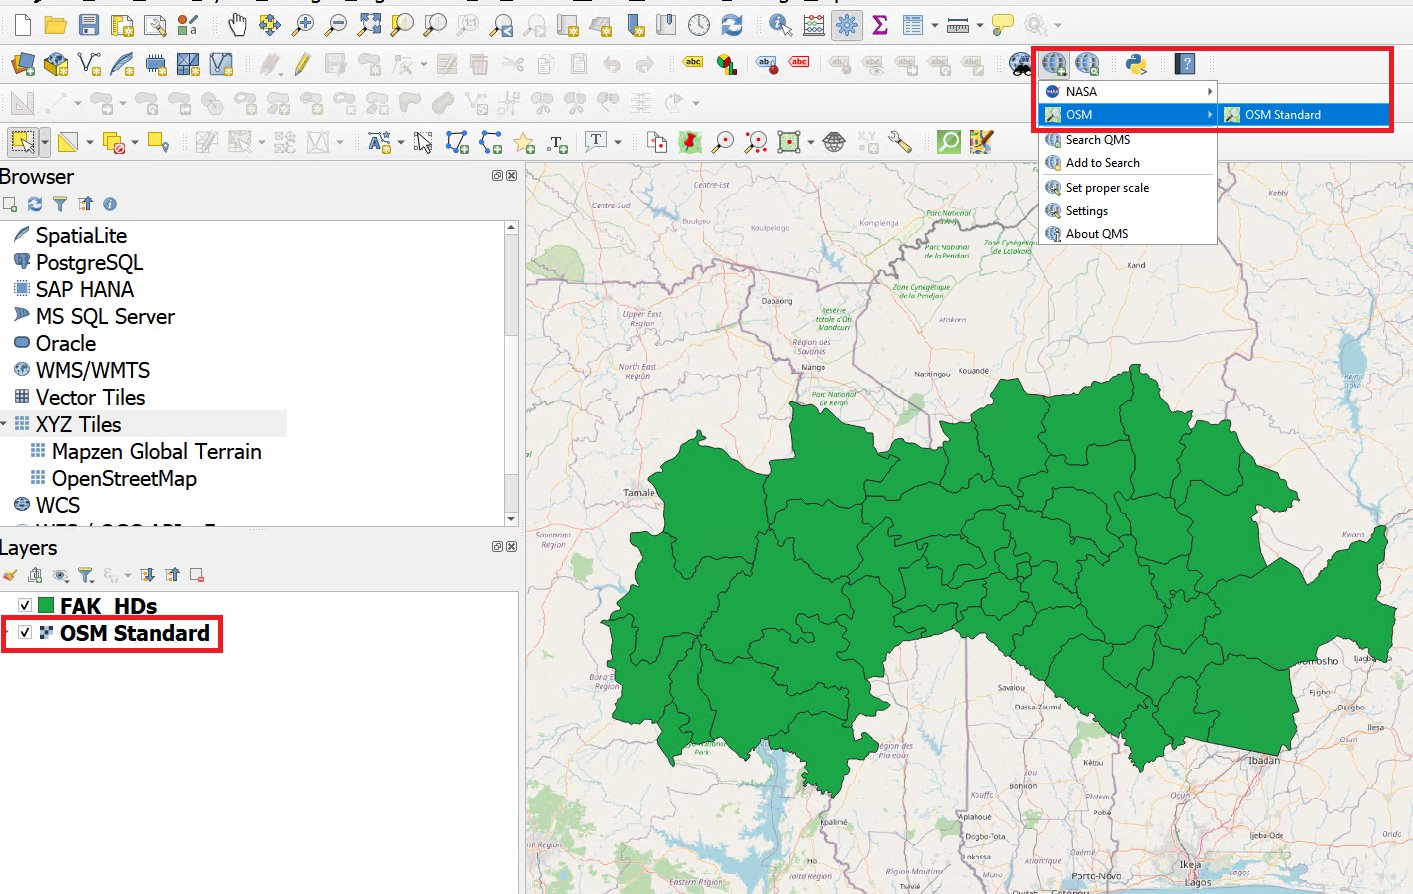Open the NASA menu item
This screenshot has height=894, width=1413.
[x=1128, y=91]
